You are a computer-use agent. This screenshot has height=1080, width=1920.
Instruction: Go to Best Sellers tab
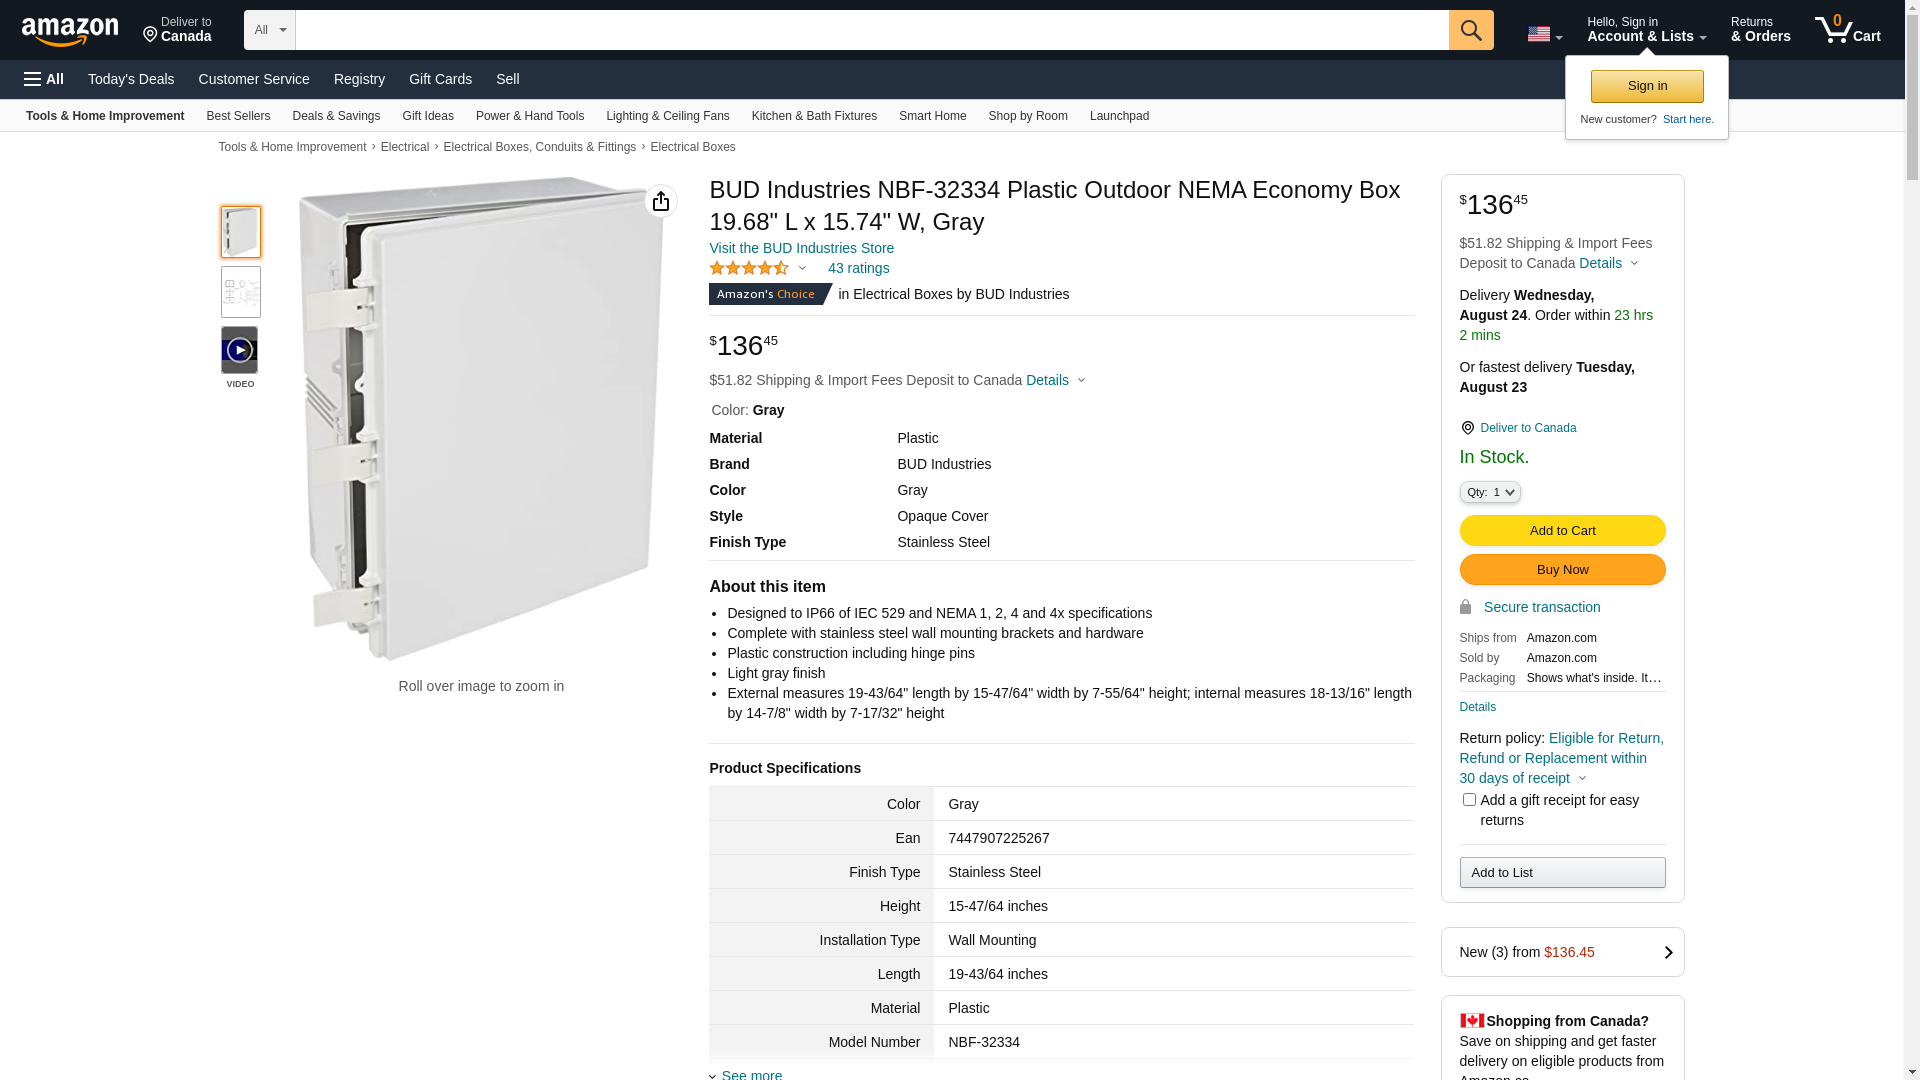click(x=238, y=116)
